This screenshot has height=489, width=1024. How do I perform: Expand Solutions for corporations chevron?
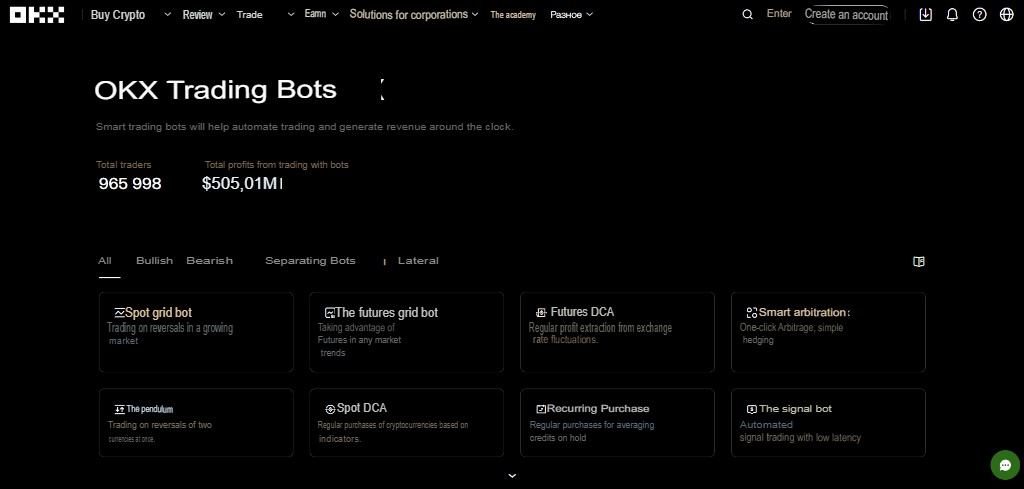(x=475, y=14)
